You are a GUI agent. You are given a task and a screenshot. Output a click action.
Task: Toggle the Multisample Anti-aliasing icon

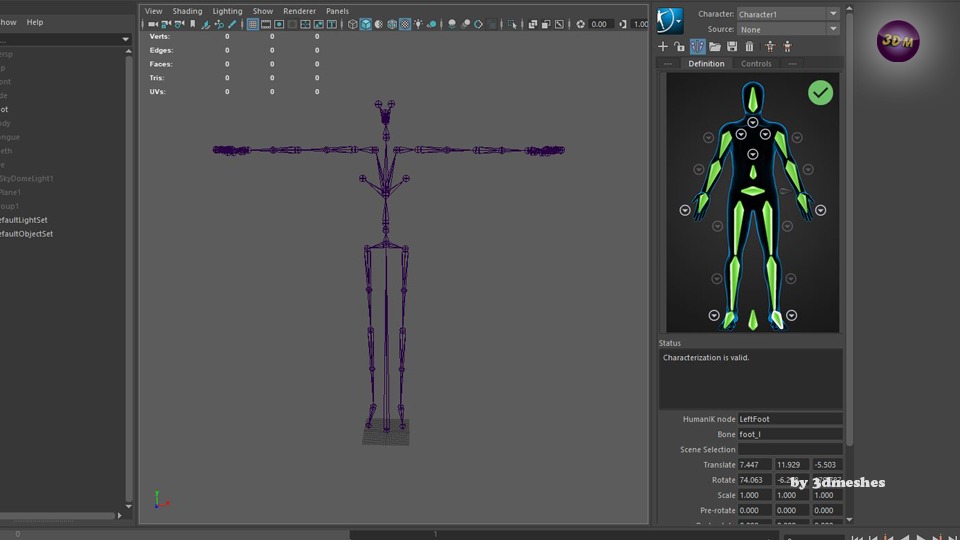point(479,24)
